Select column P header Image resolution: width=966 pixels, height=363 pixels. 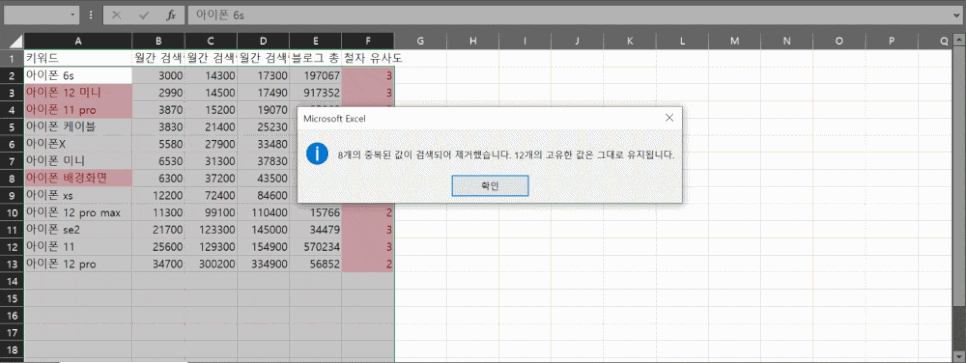(x=891, y=41)
